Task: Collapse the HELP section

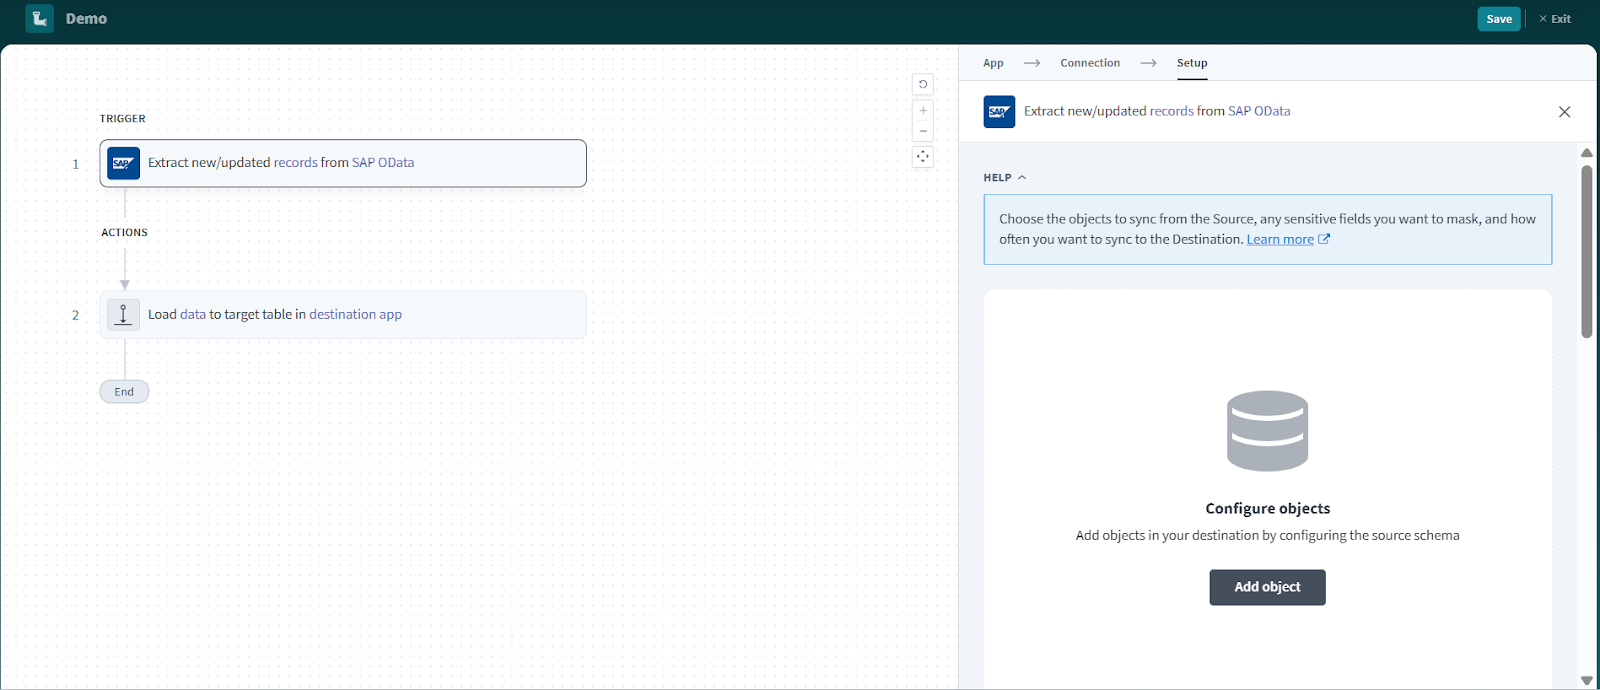Action: pyautogui.click(x=1005, y=178)
